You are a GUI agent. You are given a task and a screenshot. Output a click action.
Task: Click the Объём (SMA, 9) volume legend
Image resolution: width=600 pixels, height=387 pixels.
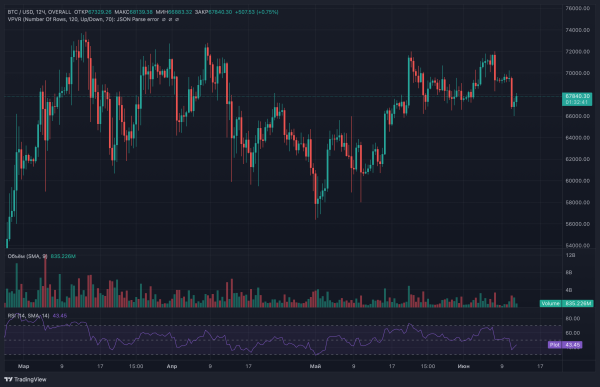pyautogui.click(x=28, y=256)
